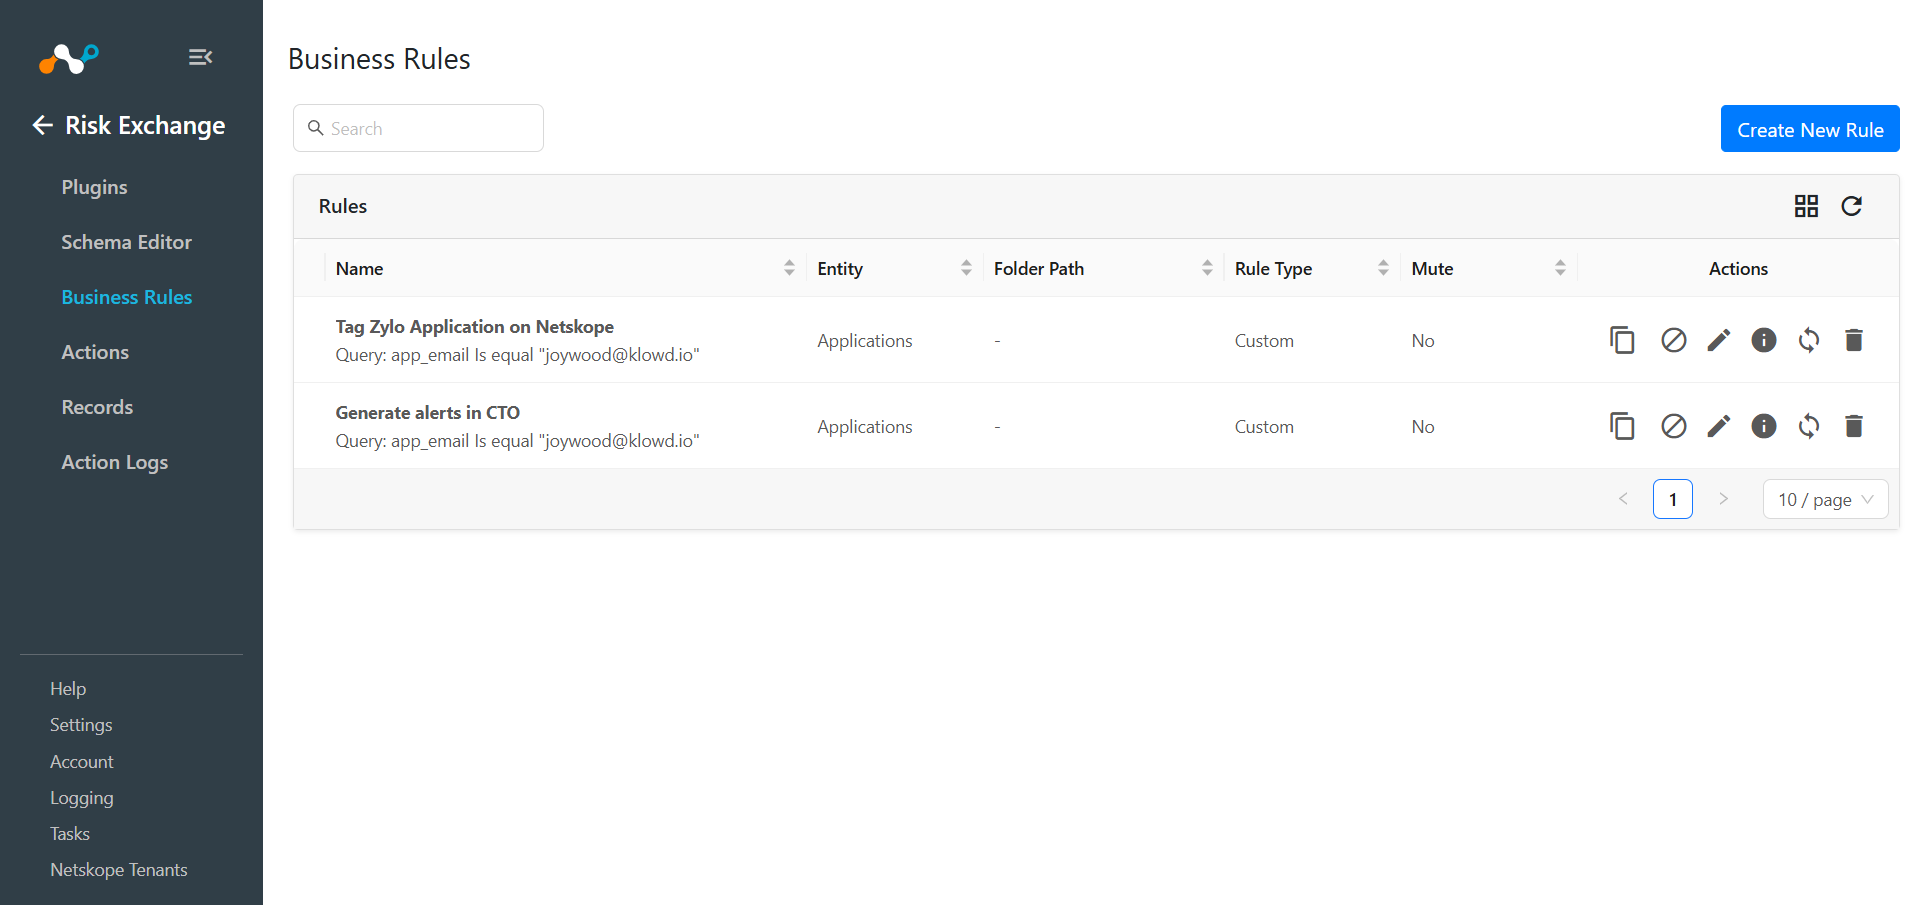Screen dimensions: 1918x905
Task: Open the Logging link
Action: 82,798
